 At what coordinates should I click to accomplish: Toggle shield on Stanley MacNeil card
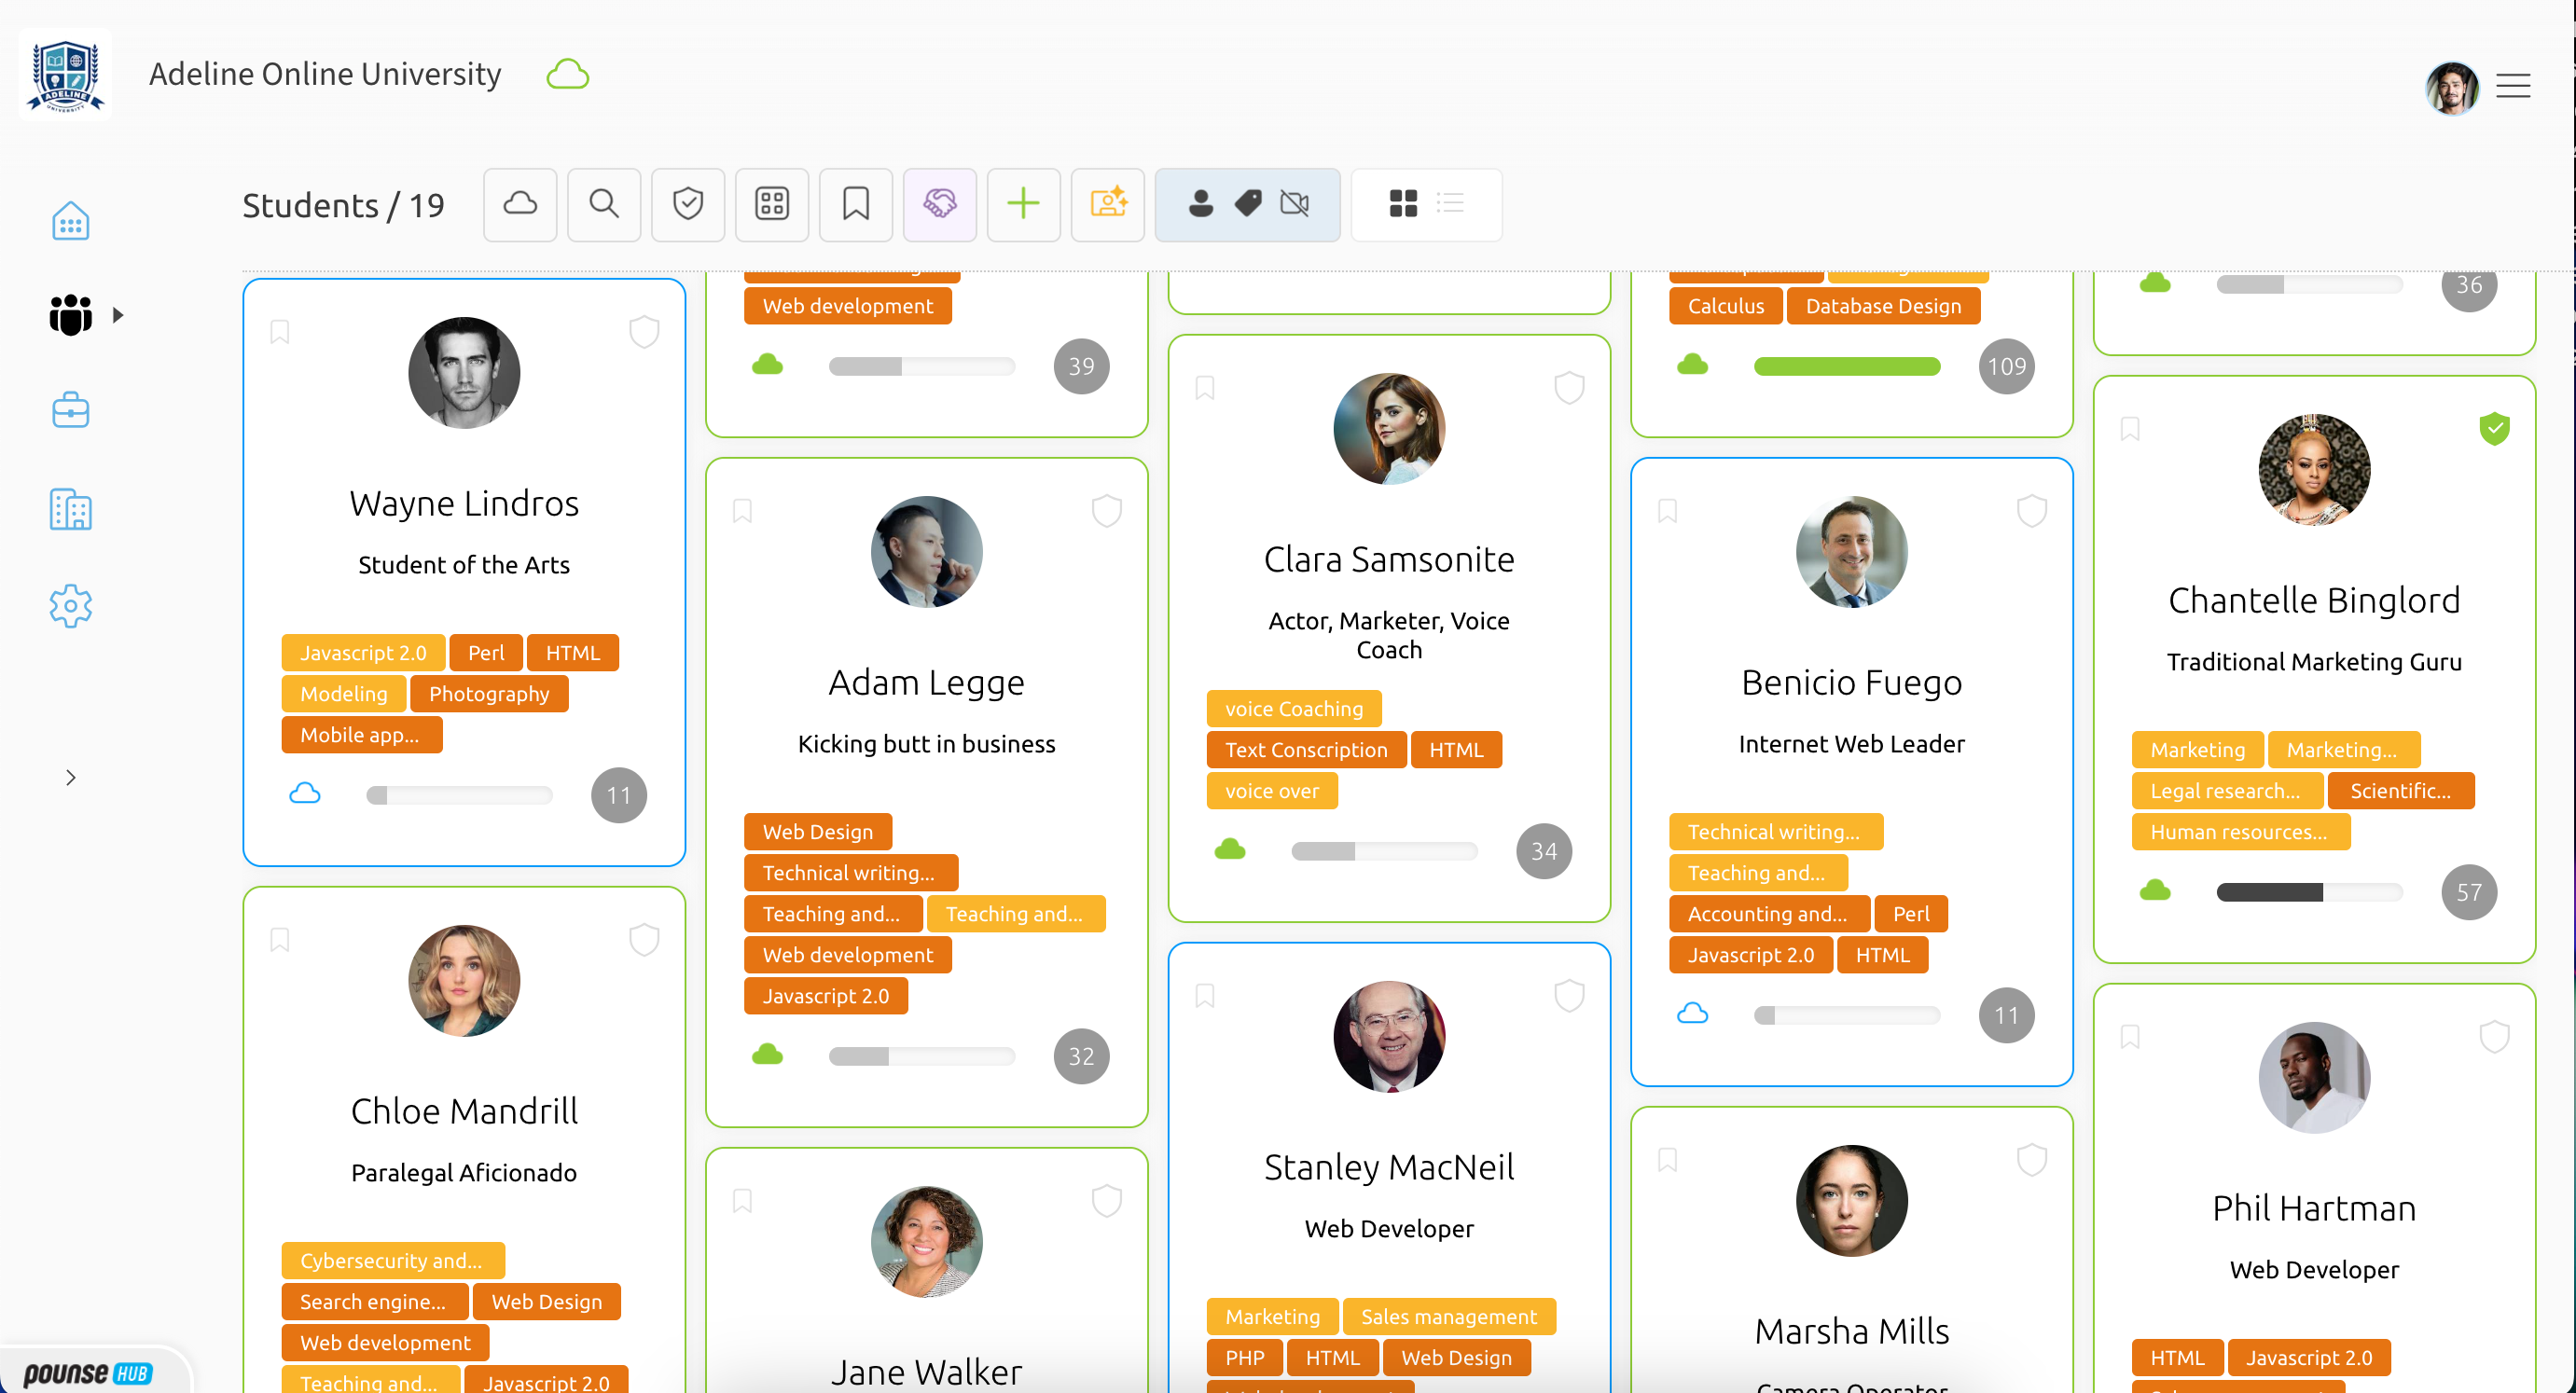[1569, 995]
